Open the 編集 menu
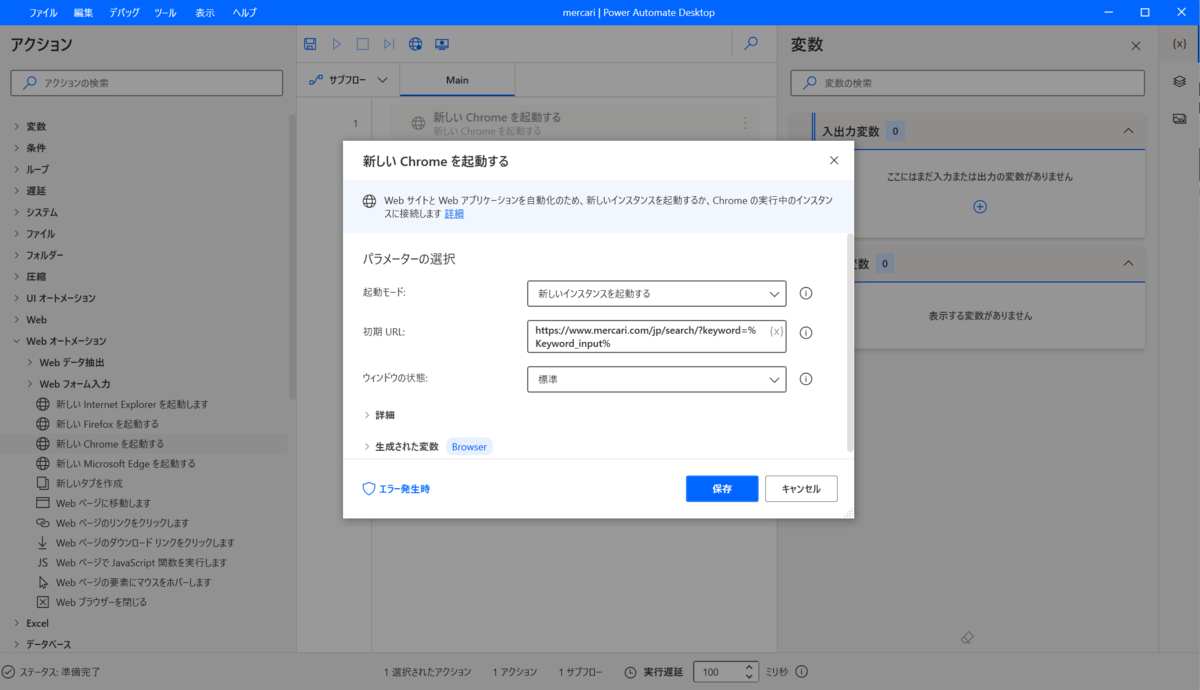The width and height of the screenshot is (1200, 690). [84, 13]
